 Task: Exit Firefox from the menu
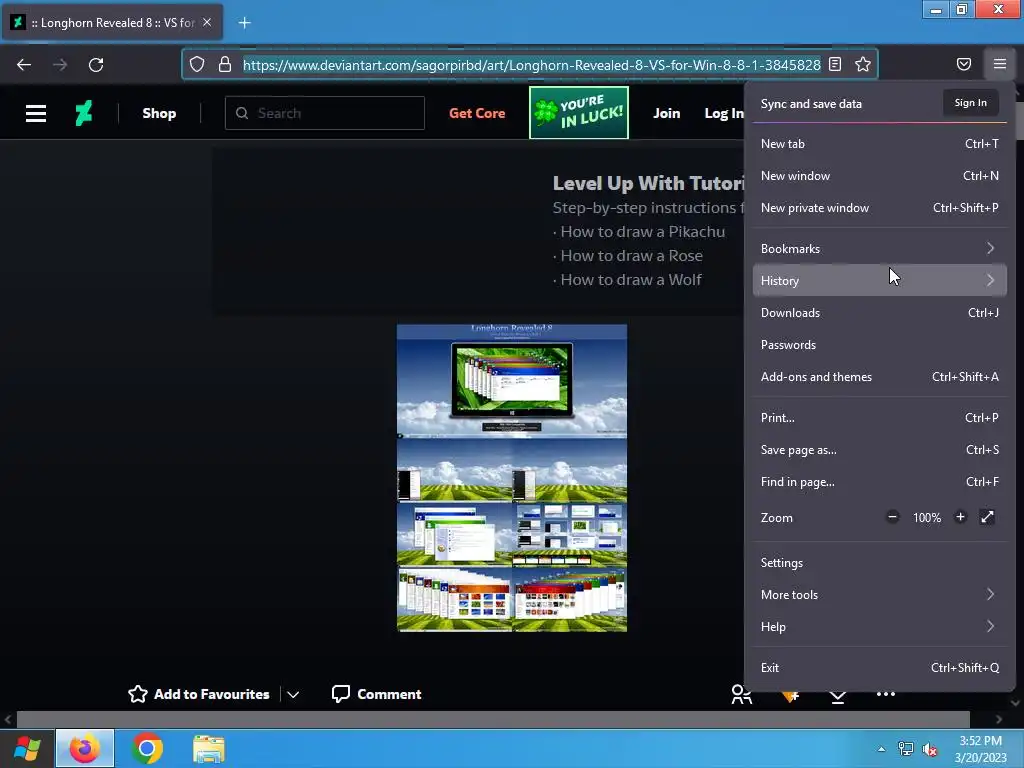879,667
